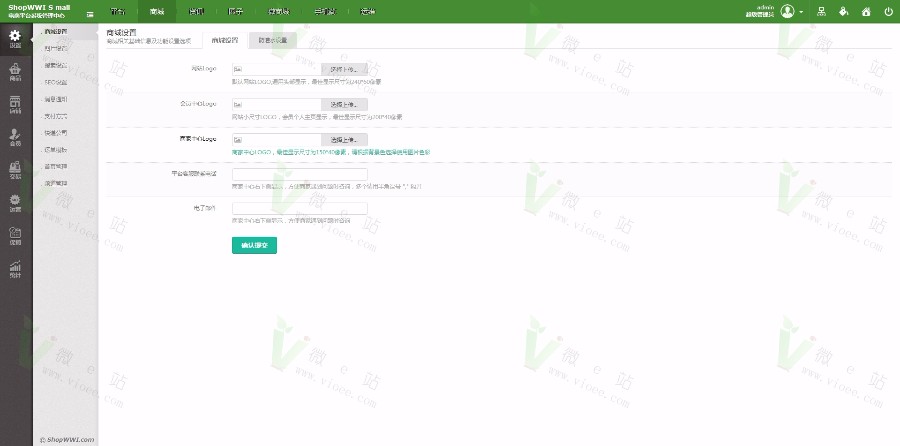Toggle the sidebar collapse icon beside the logo
The image size is (900, 446).
pos(90,14)
